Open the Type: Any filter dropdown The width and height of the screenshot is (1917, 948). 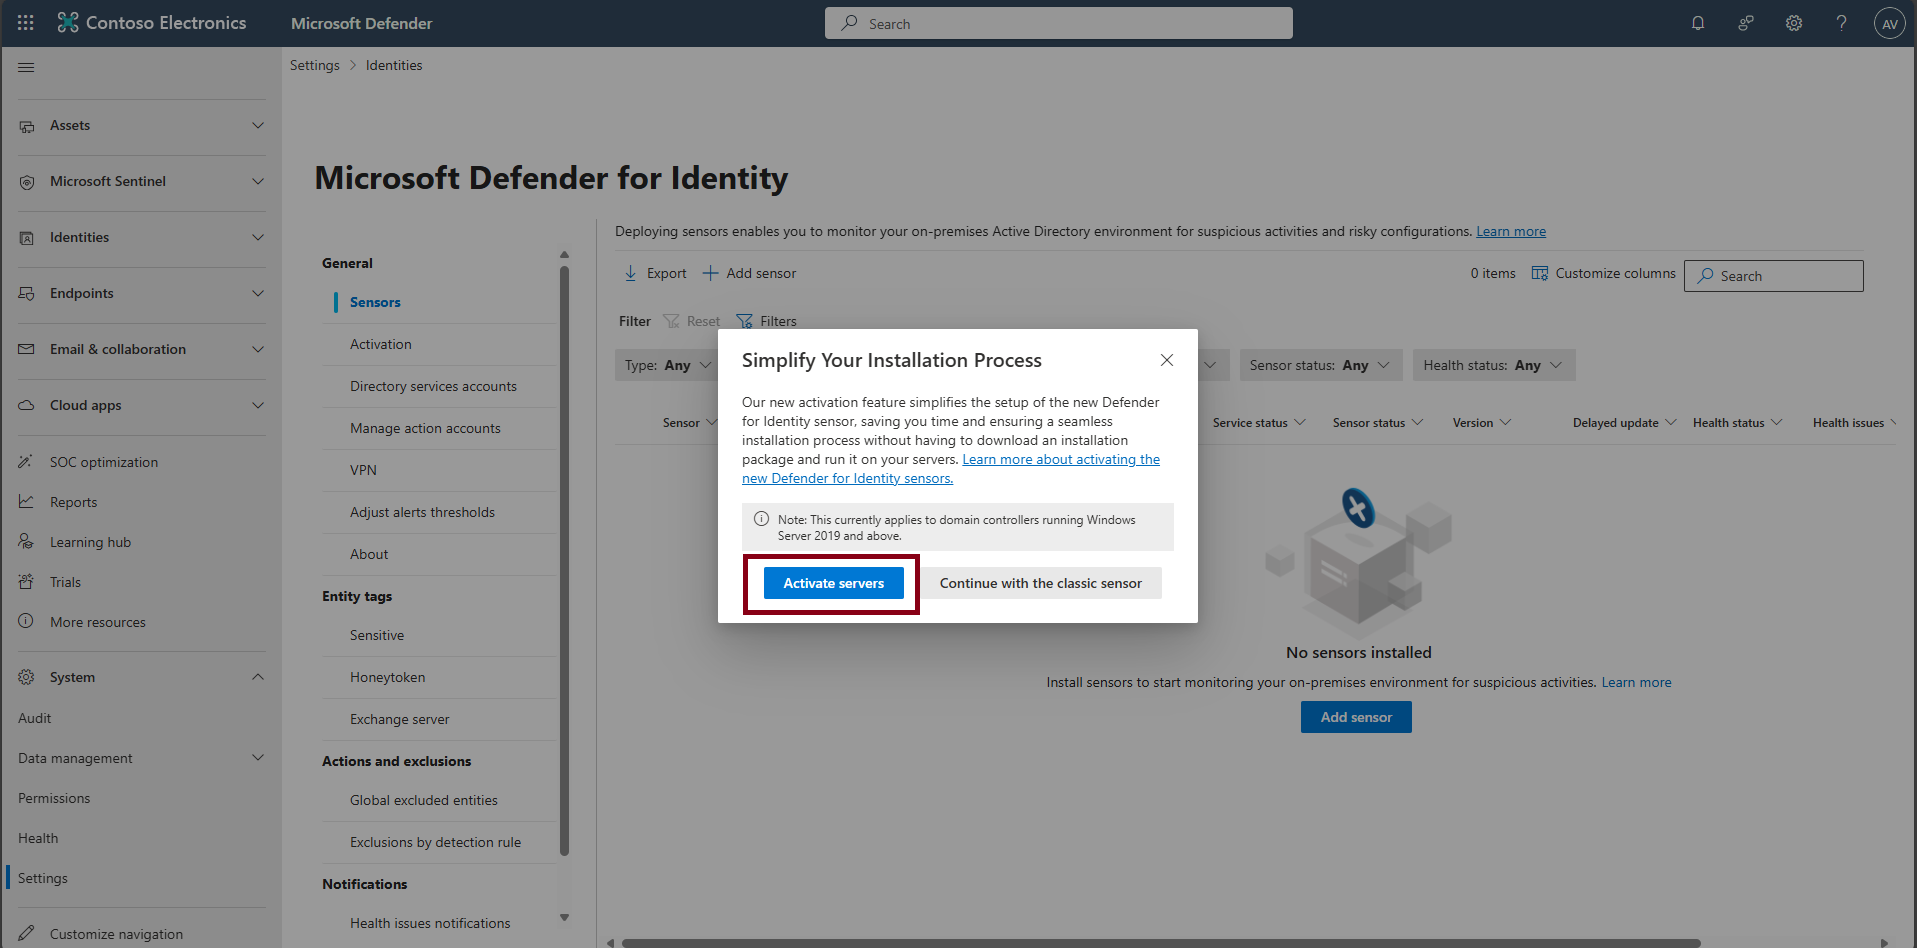pyautogui.click(x=666, y=365)
